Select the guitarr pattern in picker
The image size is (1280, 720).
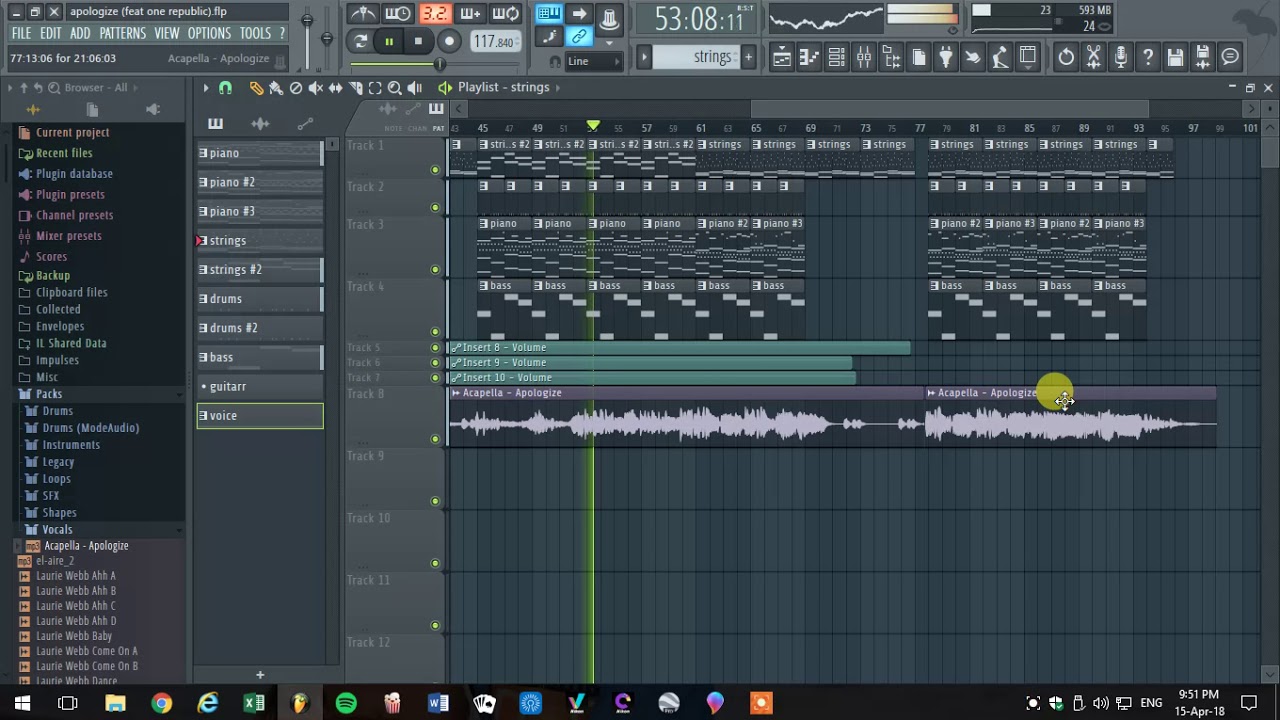point(260,386)
